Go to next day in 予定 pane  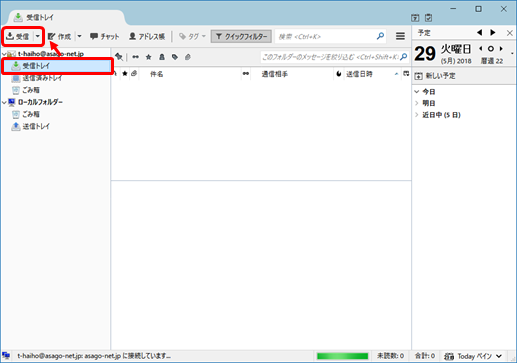[493, 32]
